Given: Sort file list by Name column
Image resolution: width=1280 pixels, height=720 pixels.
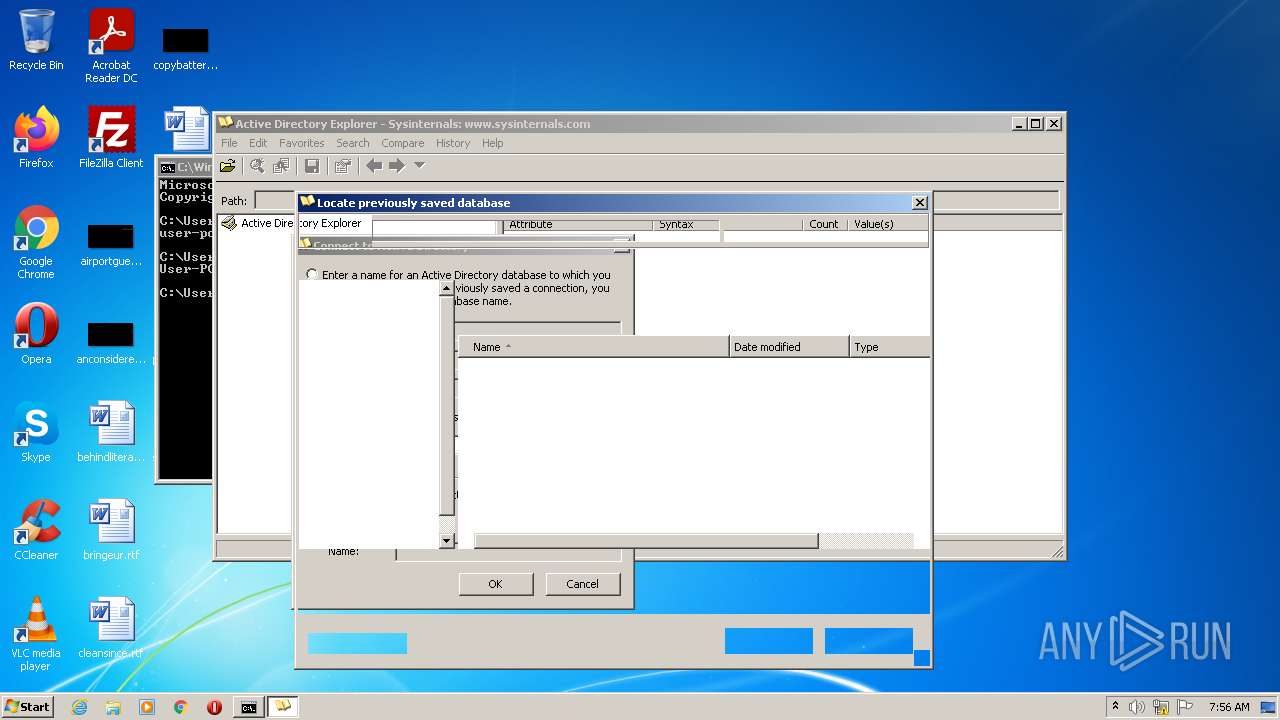Looking at the screenshot, I should 593,347.
